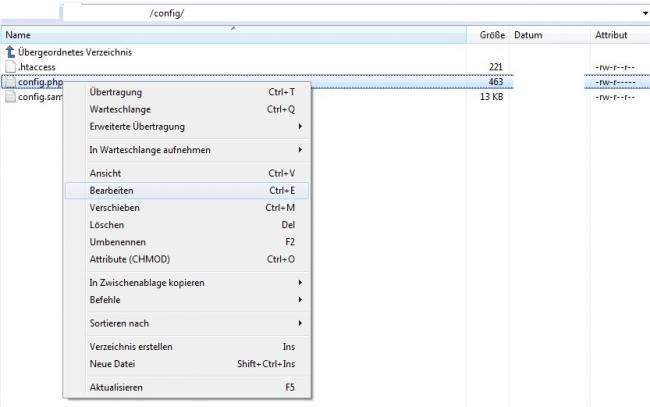Choose Ansicht to view file
The height and width of the screenshot is (407, 650).
coord(187,173)
